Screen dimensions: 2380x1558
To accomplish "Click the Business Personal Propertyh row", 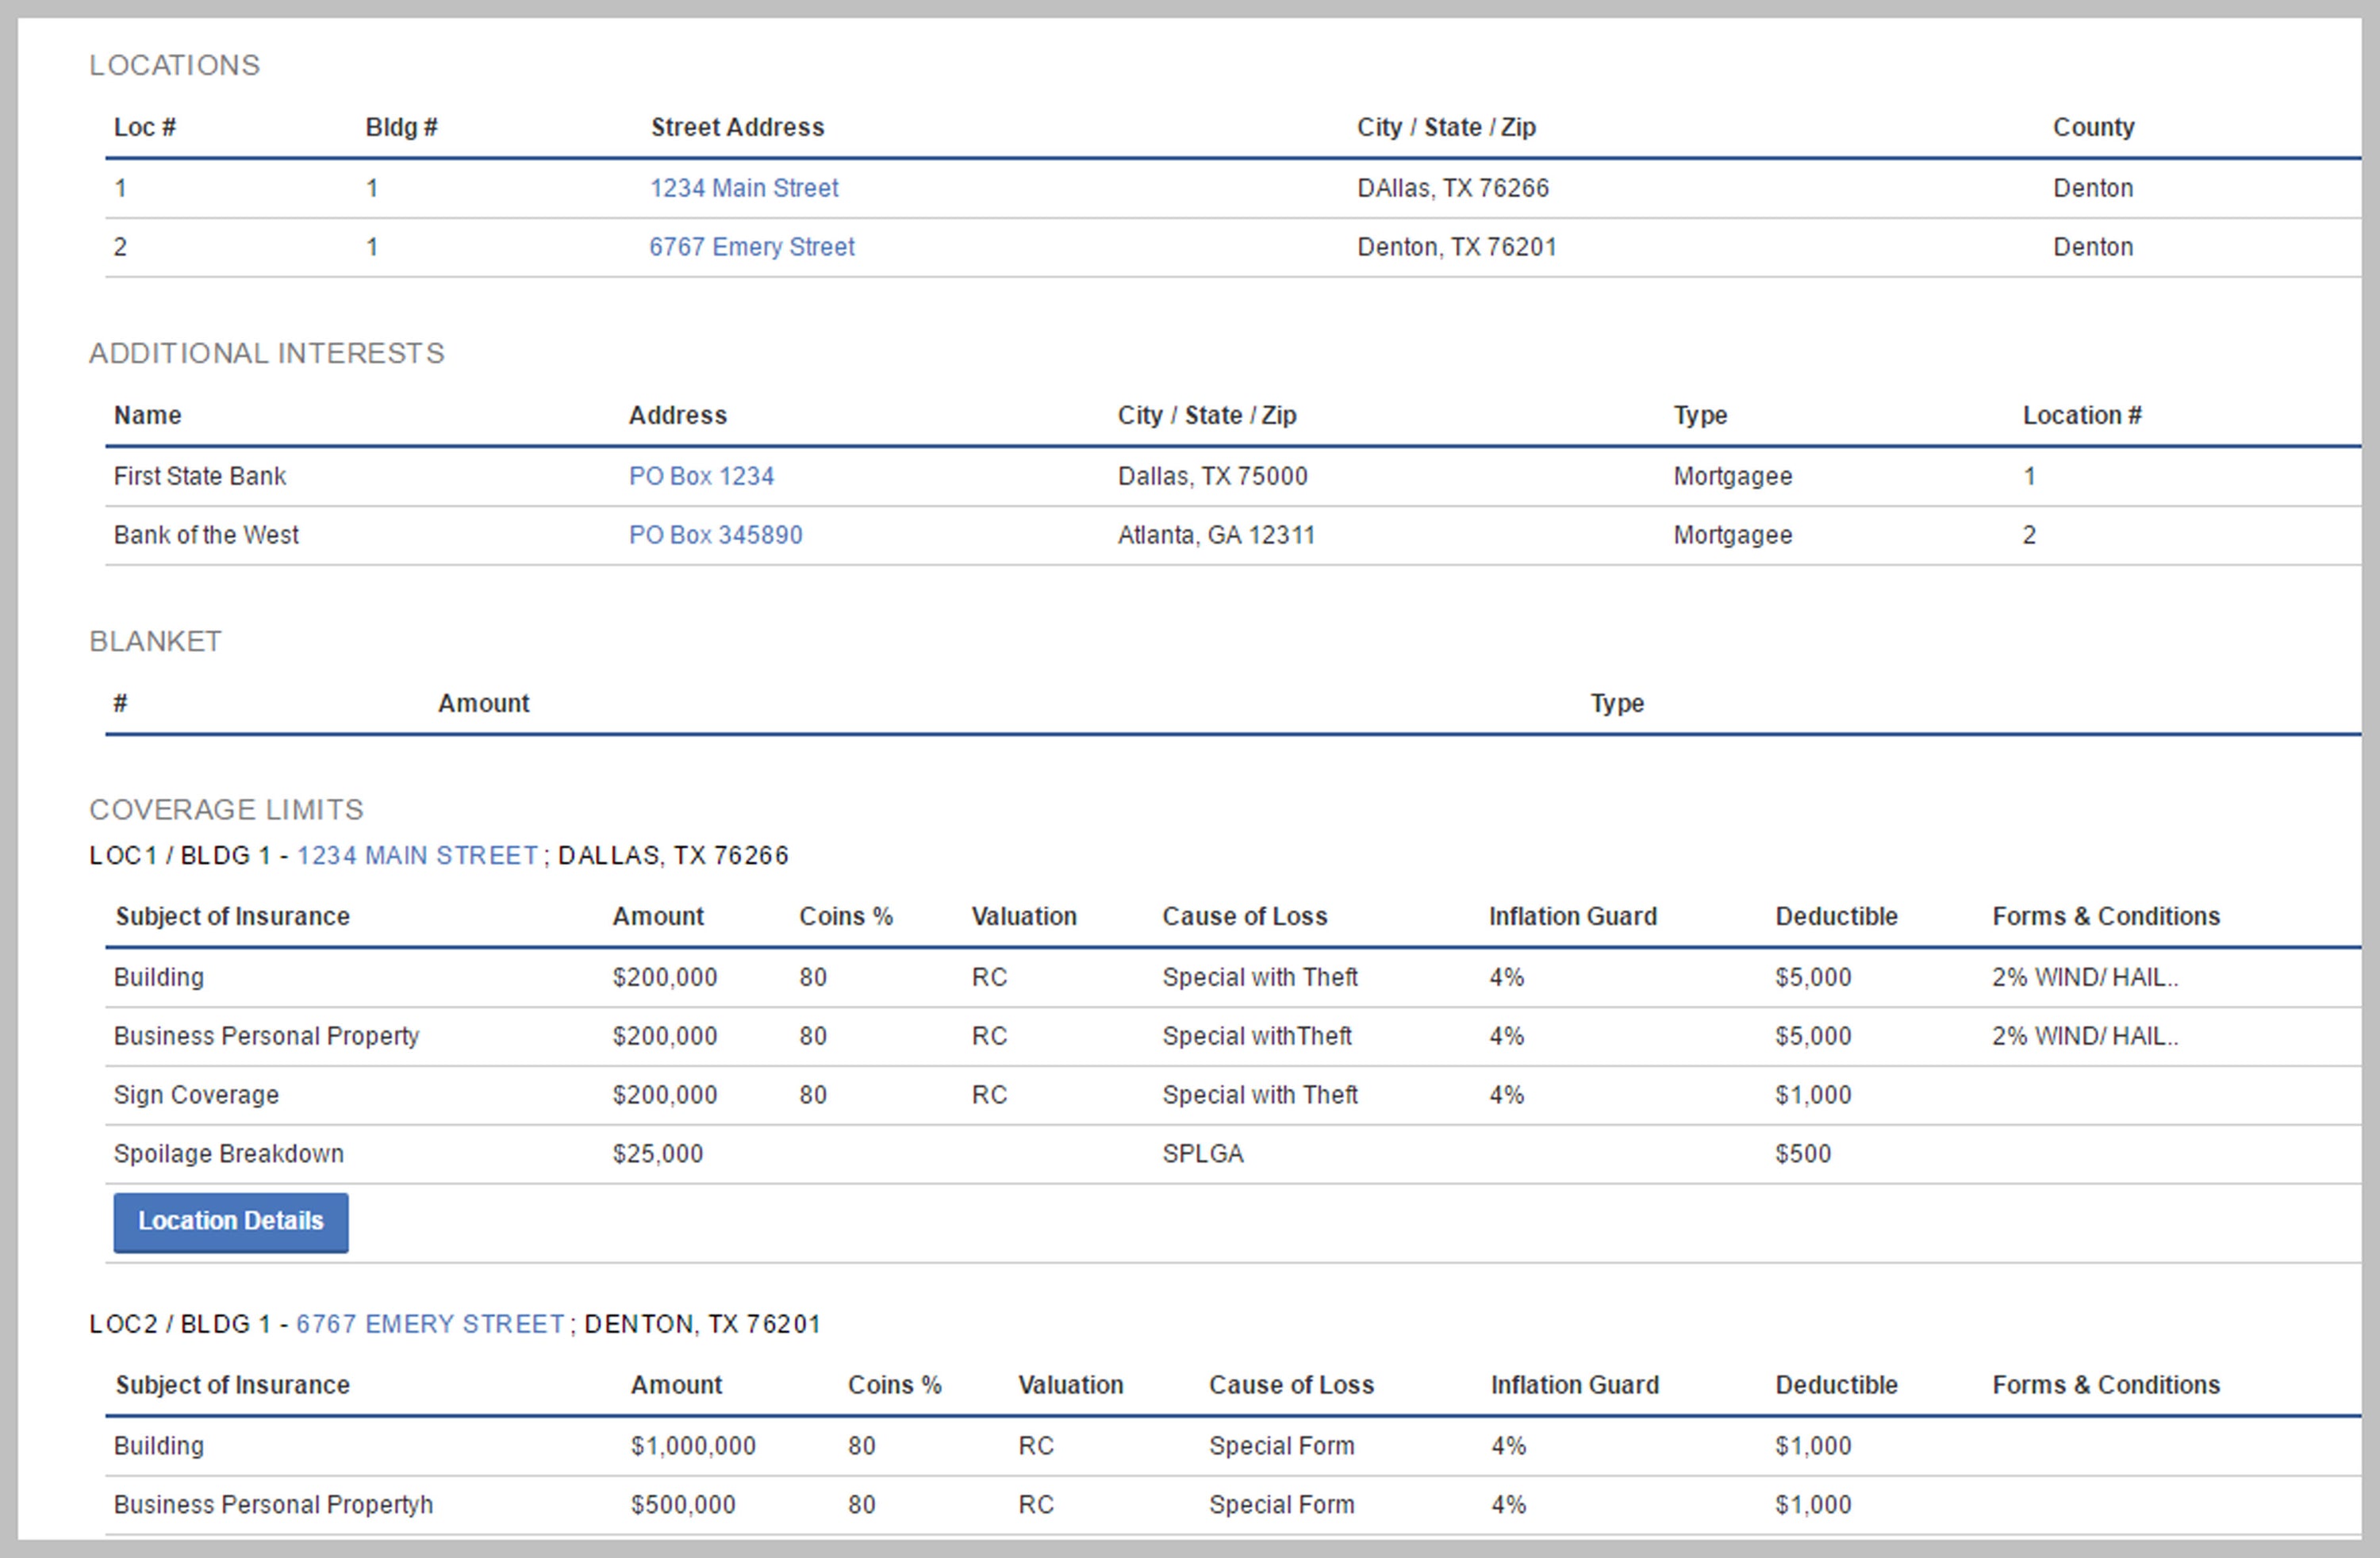I will click(273, 1505).
